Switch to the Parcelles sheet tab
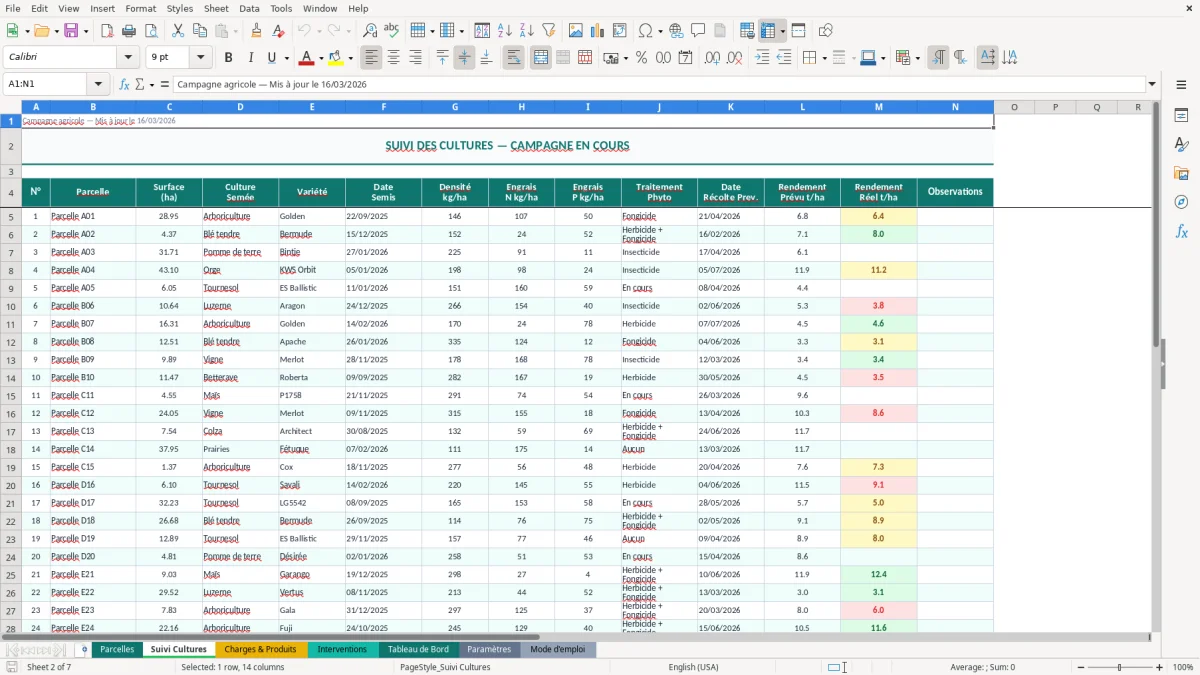 117,649
